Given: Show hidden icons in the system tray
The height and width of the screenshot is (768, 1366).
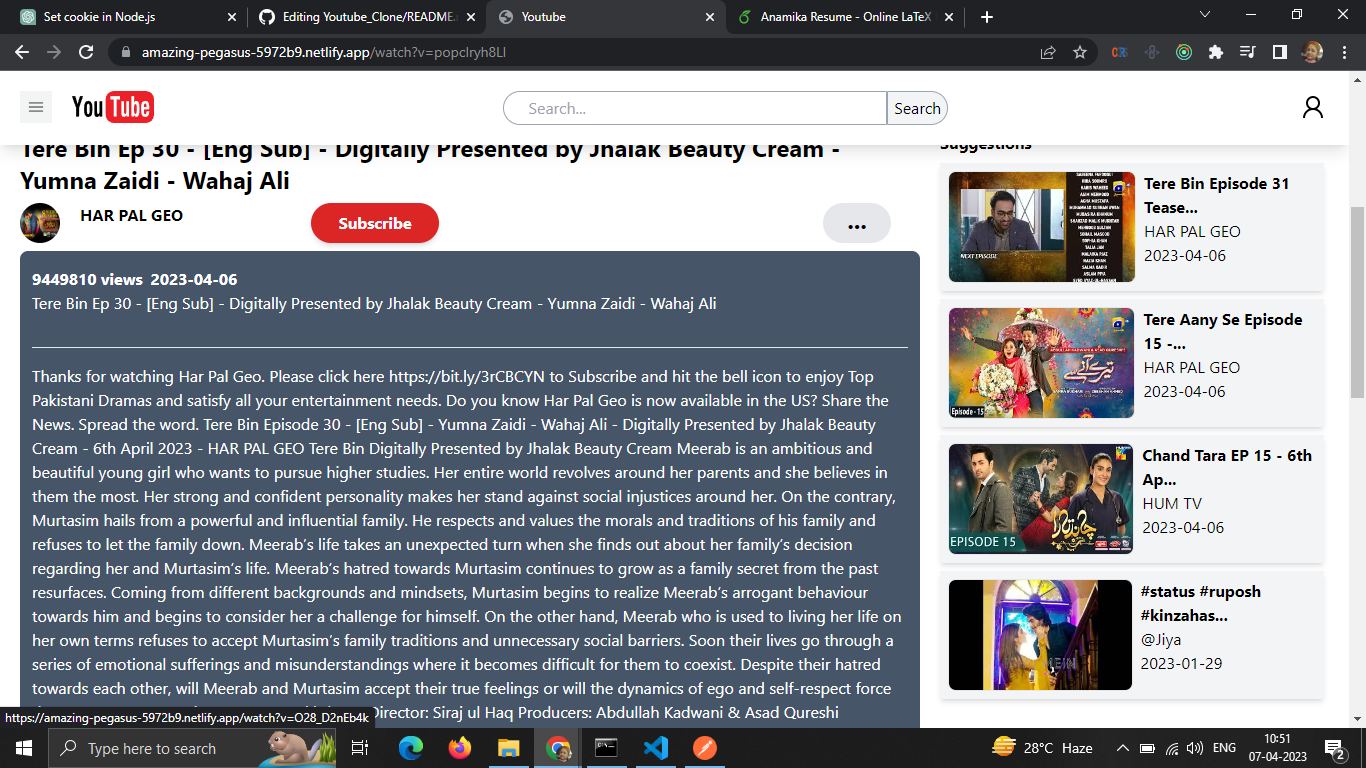Looking at the screenshot, I should tap(1121, 748).
